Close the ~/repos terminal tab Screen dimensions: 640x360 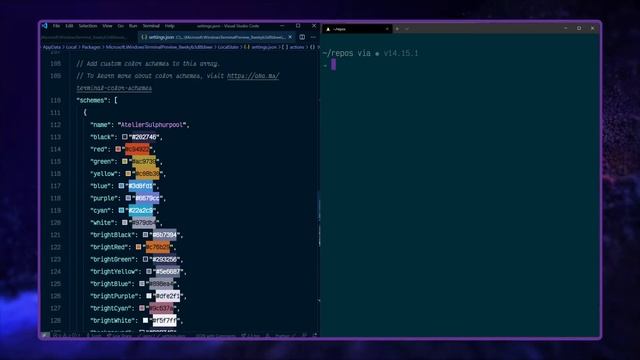point(387,29)
